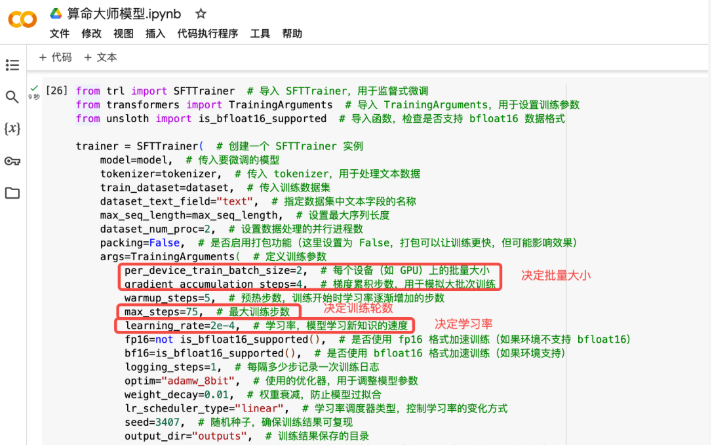Click the [26] cell execution counter
711x445 pixels.
click(57, 91)
